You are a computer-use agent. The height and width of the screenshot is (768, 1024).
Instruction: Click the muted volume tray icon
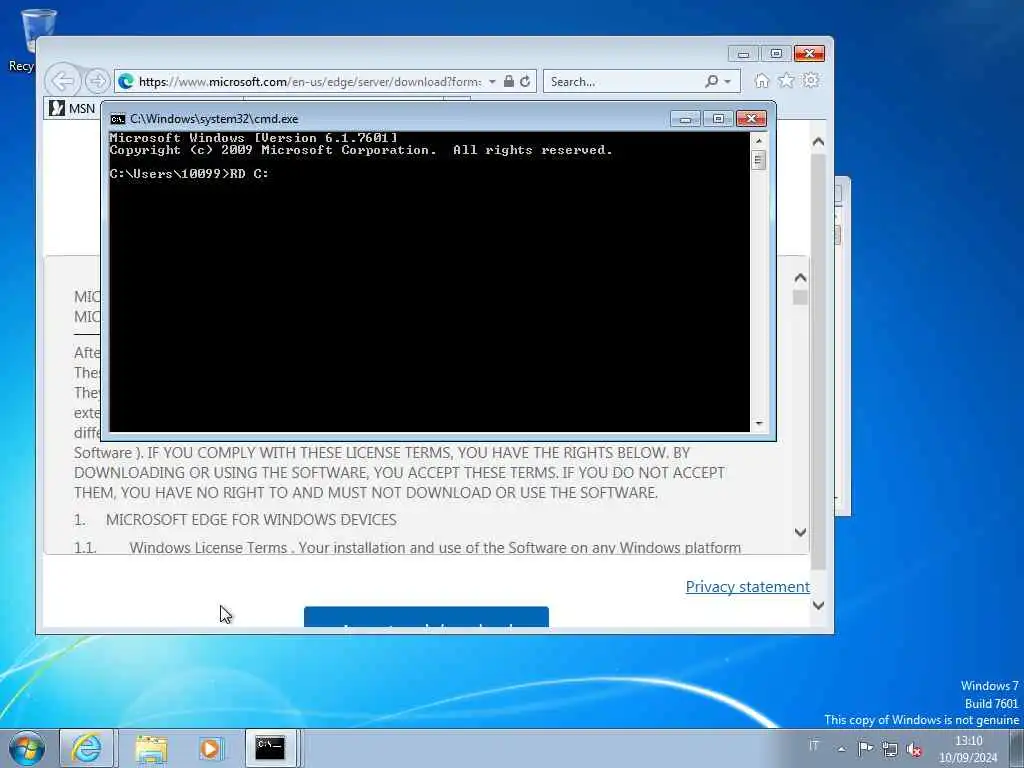click(914, 750)
